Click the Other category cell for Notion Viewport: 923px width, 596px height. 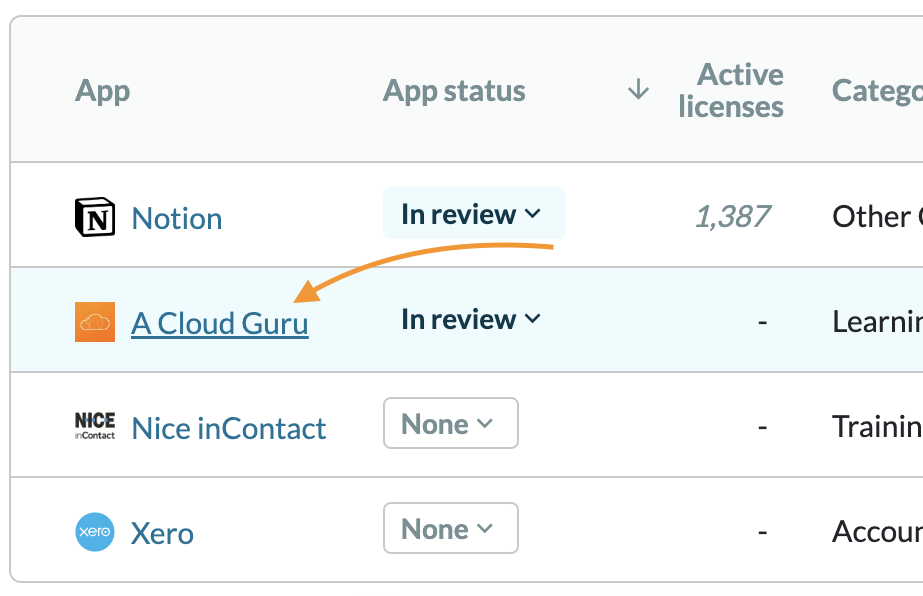point(876,217)
